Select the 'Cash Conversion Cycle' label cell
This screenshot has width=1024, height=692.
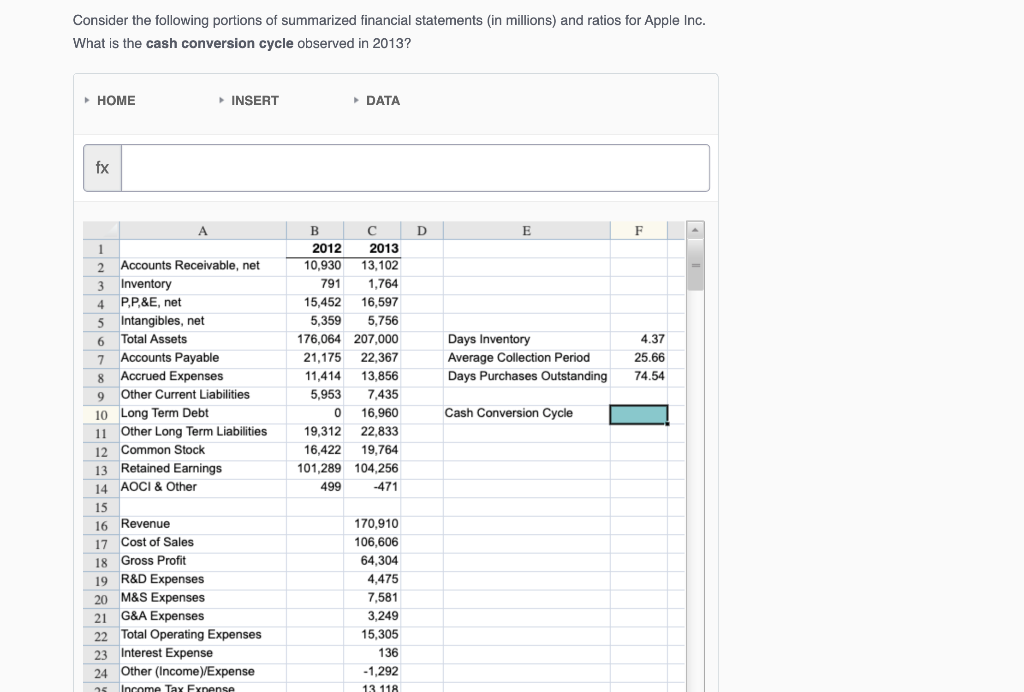tap(526, 413)
